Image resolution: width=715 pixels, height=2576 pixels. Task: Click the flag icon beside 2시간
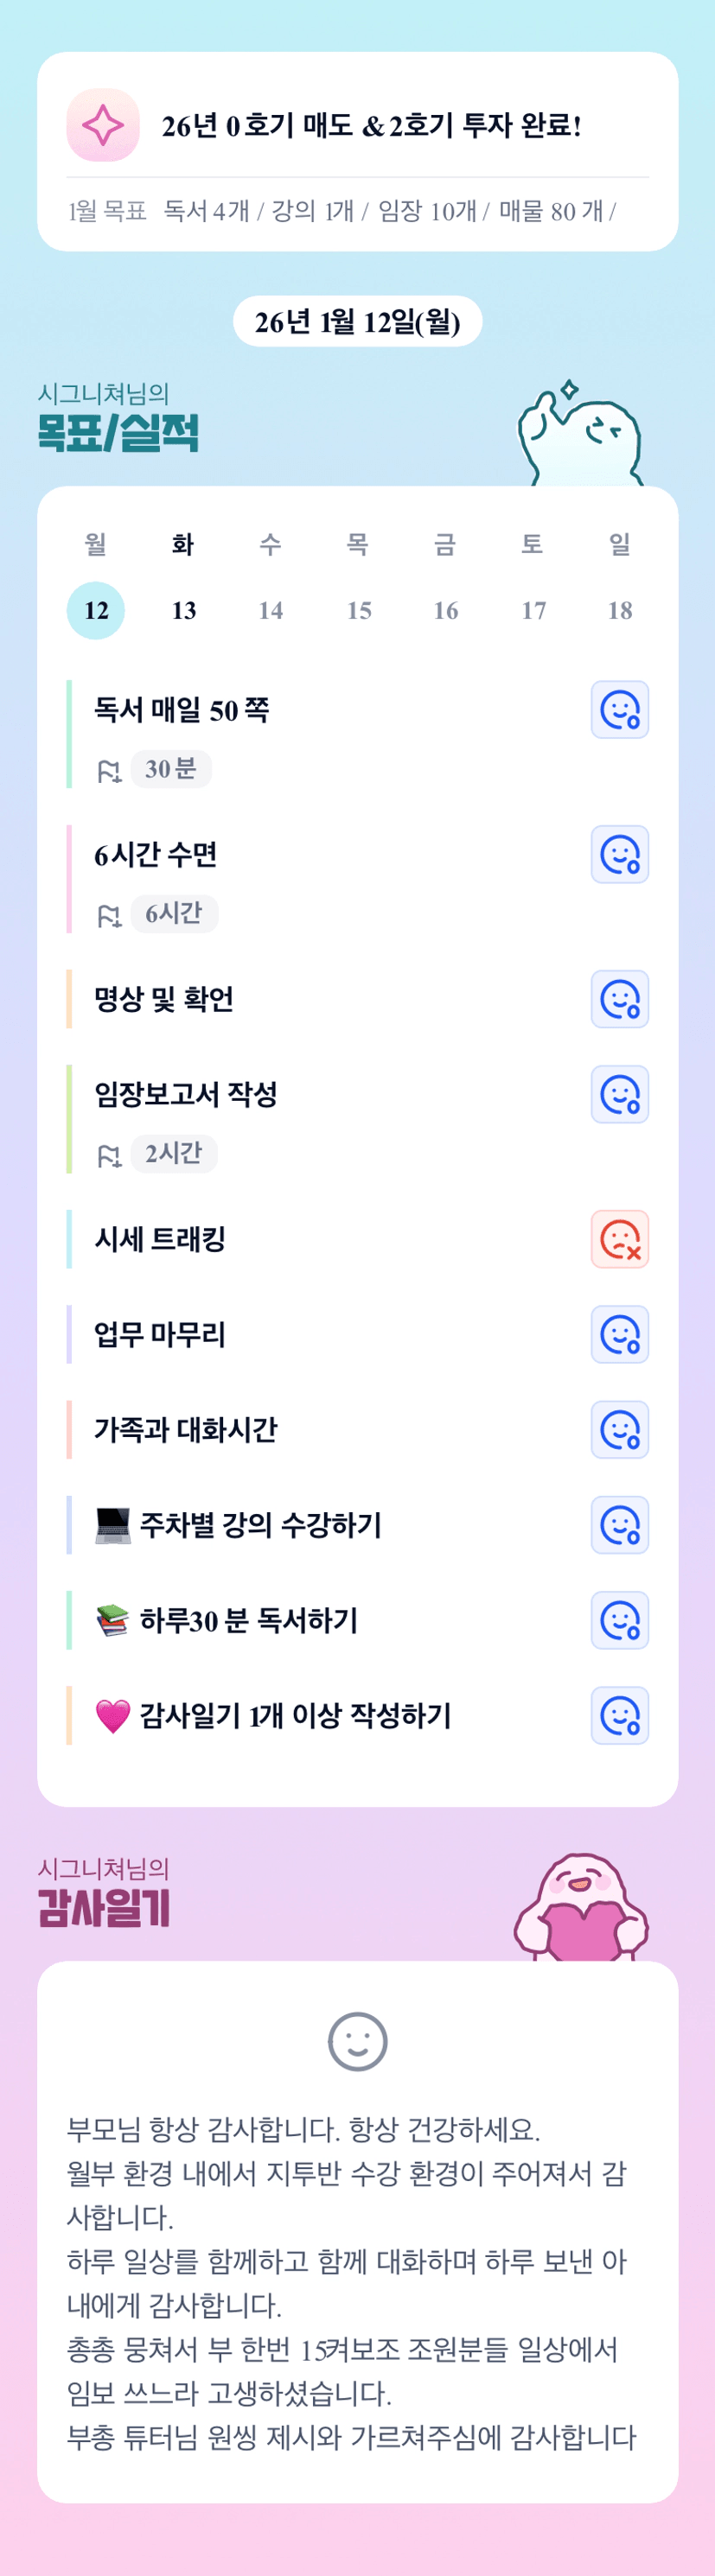(x=109, y=1155)
